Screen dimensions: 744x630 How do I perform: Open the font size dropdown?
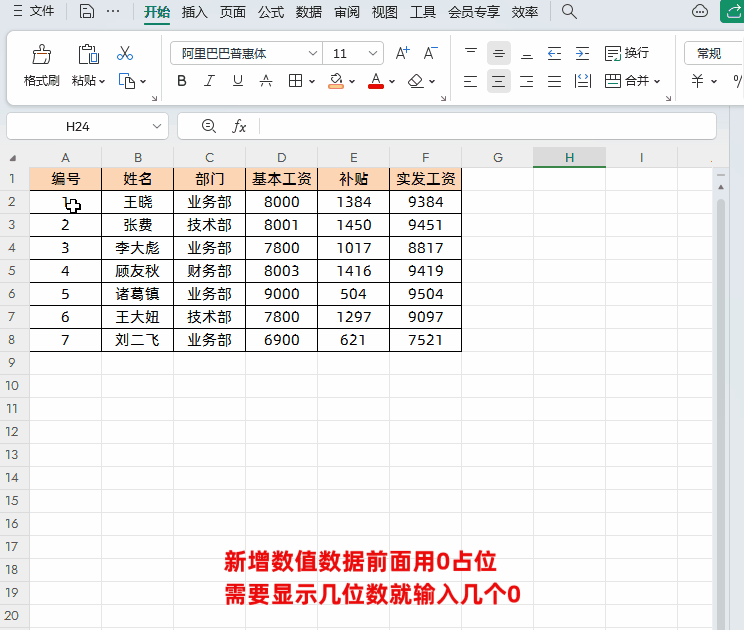[x=373, y=53]
